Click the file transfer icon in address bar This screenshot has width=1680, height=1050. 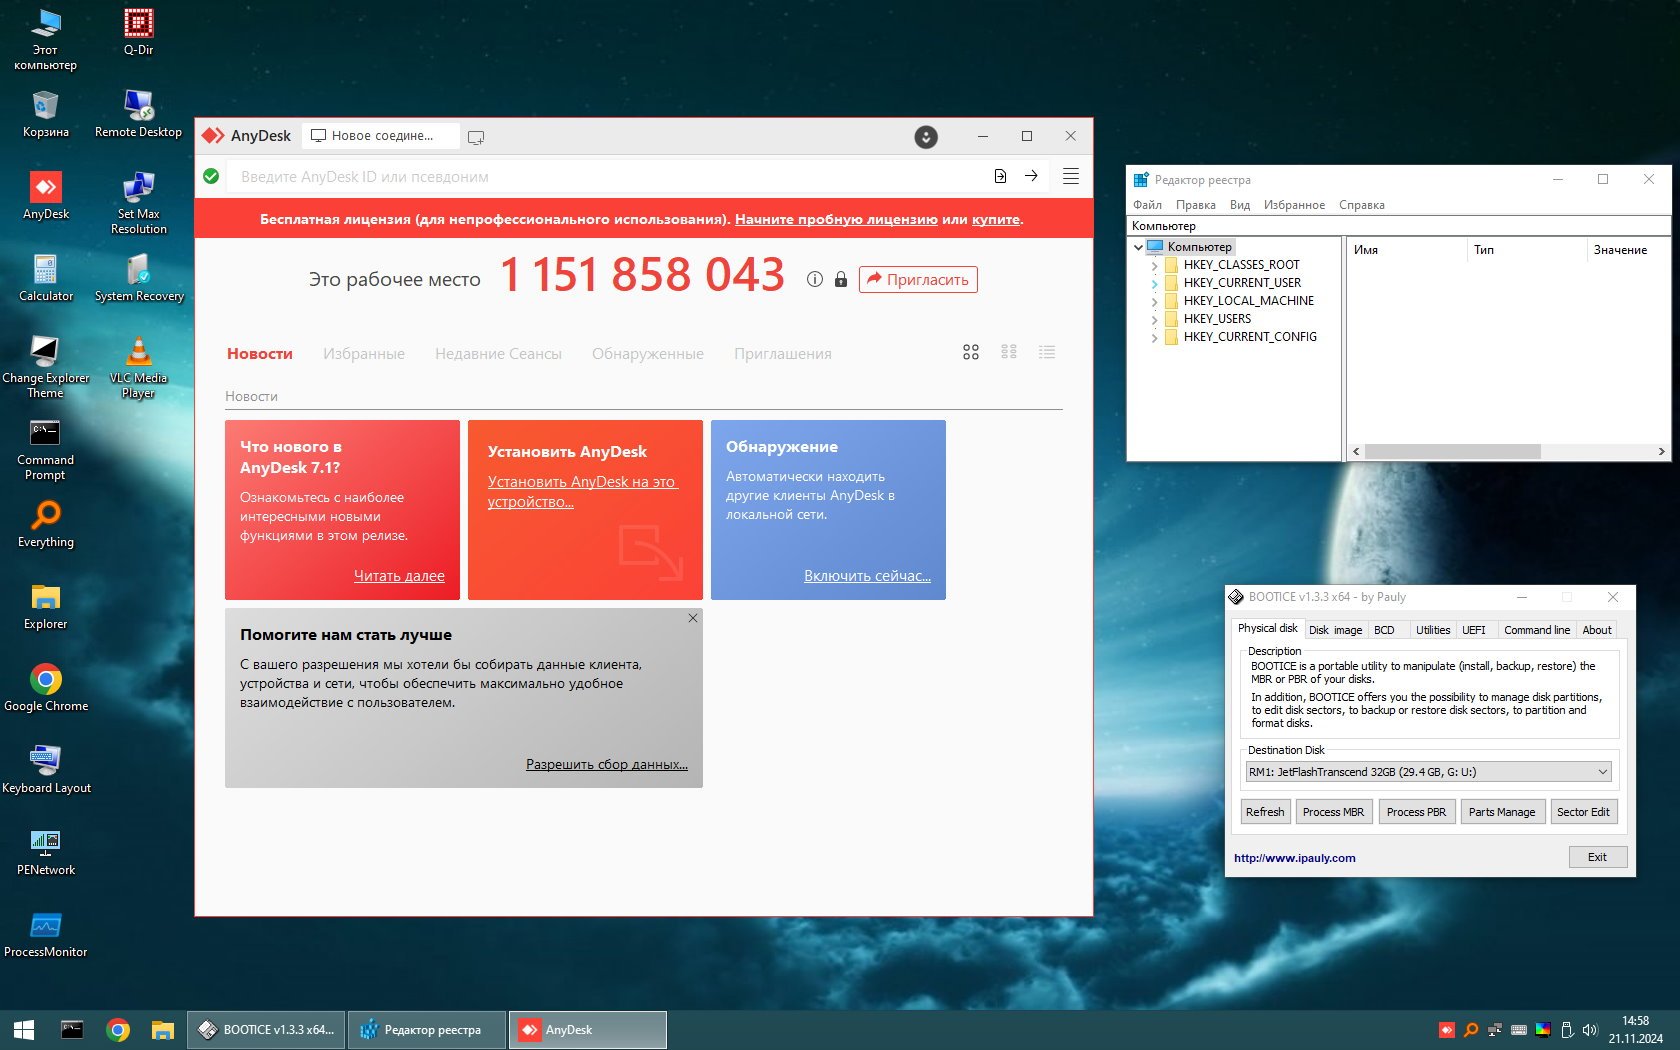[x=1000, y=176]
